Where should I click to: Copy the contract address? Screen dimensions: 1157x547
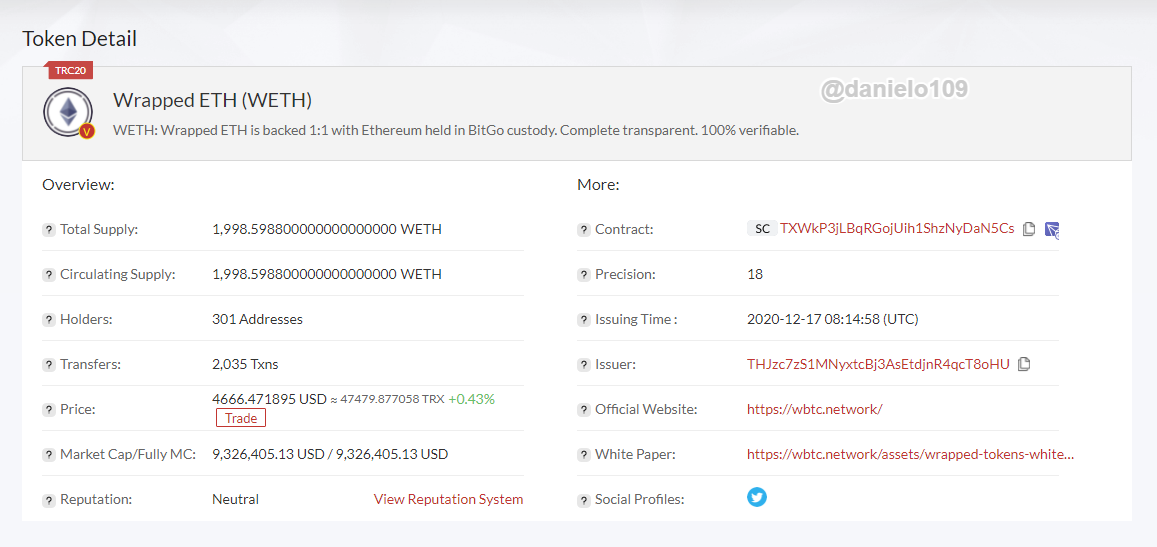pos(1029,229)
